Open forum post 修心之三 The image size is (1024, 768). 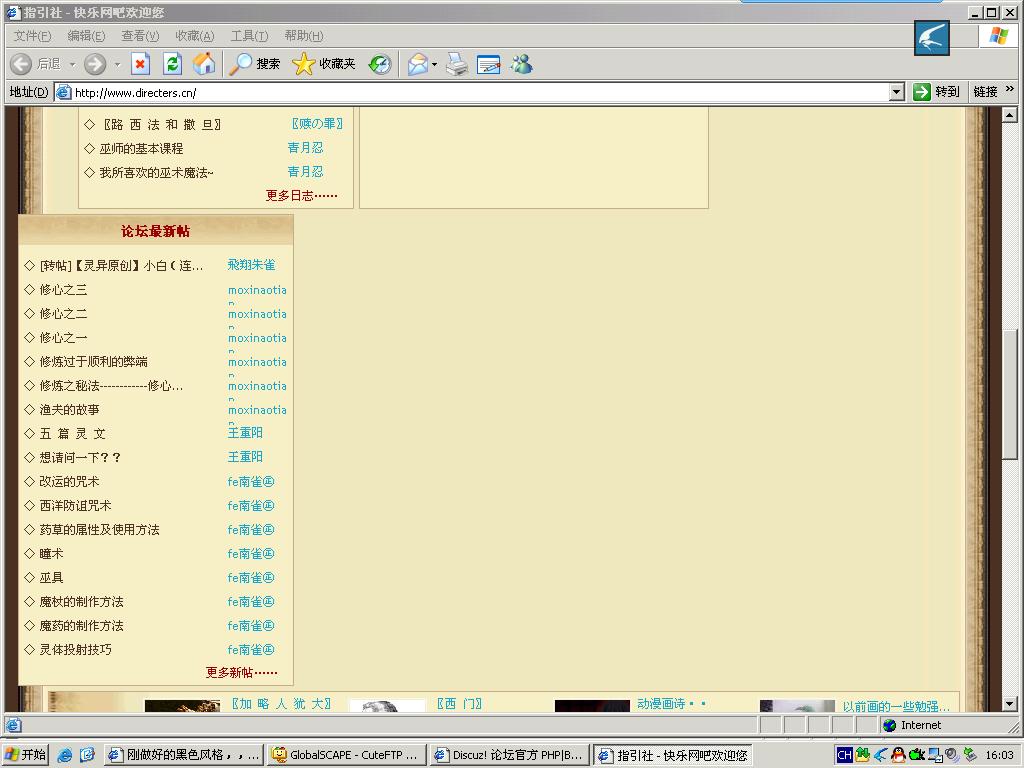pyautogui.click(x=63, y=290)
